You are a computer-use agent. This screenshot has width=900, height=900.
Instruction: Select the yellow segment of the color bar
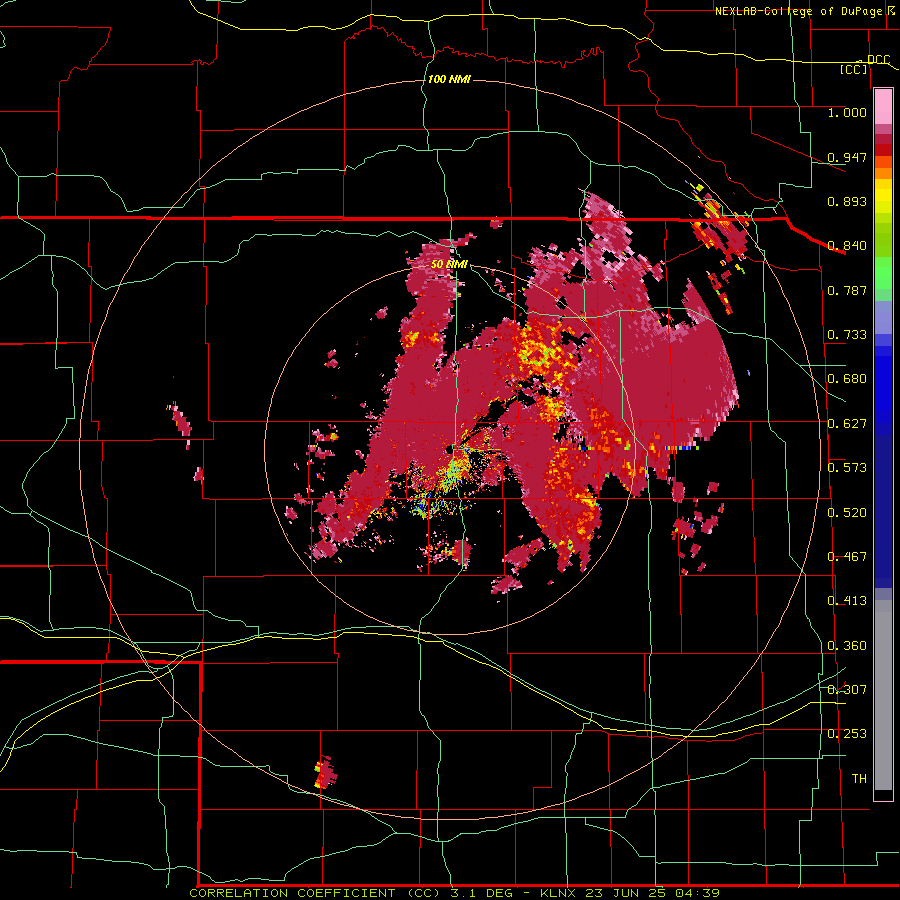[x=883, y=196]
